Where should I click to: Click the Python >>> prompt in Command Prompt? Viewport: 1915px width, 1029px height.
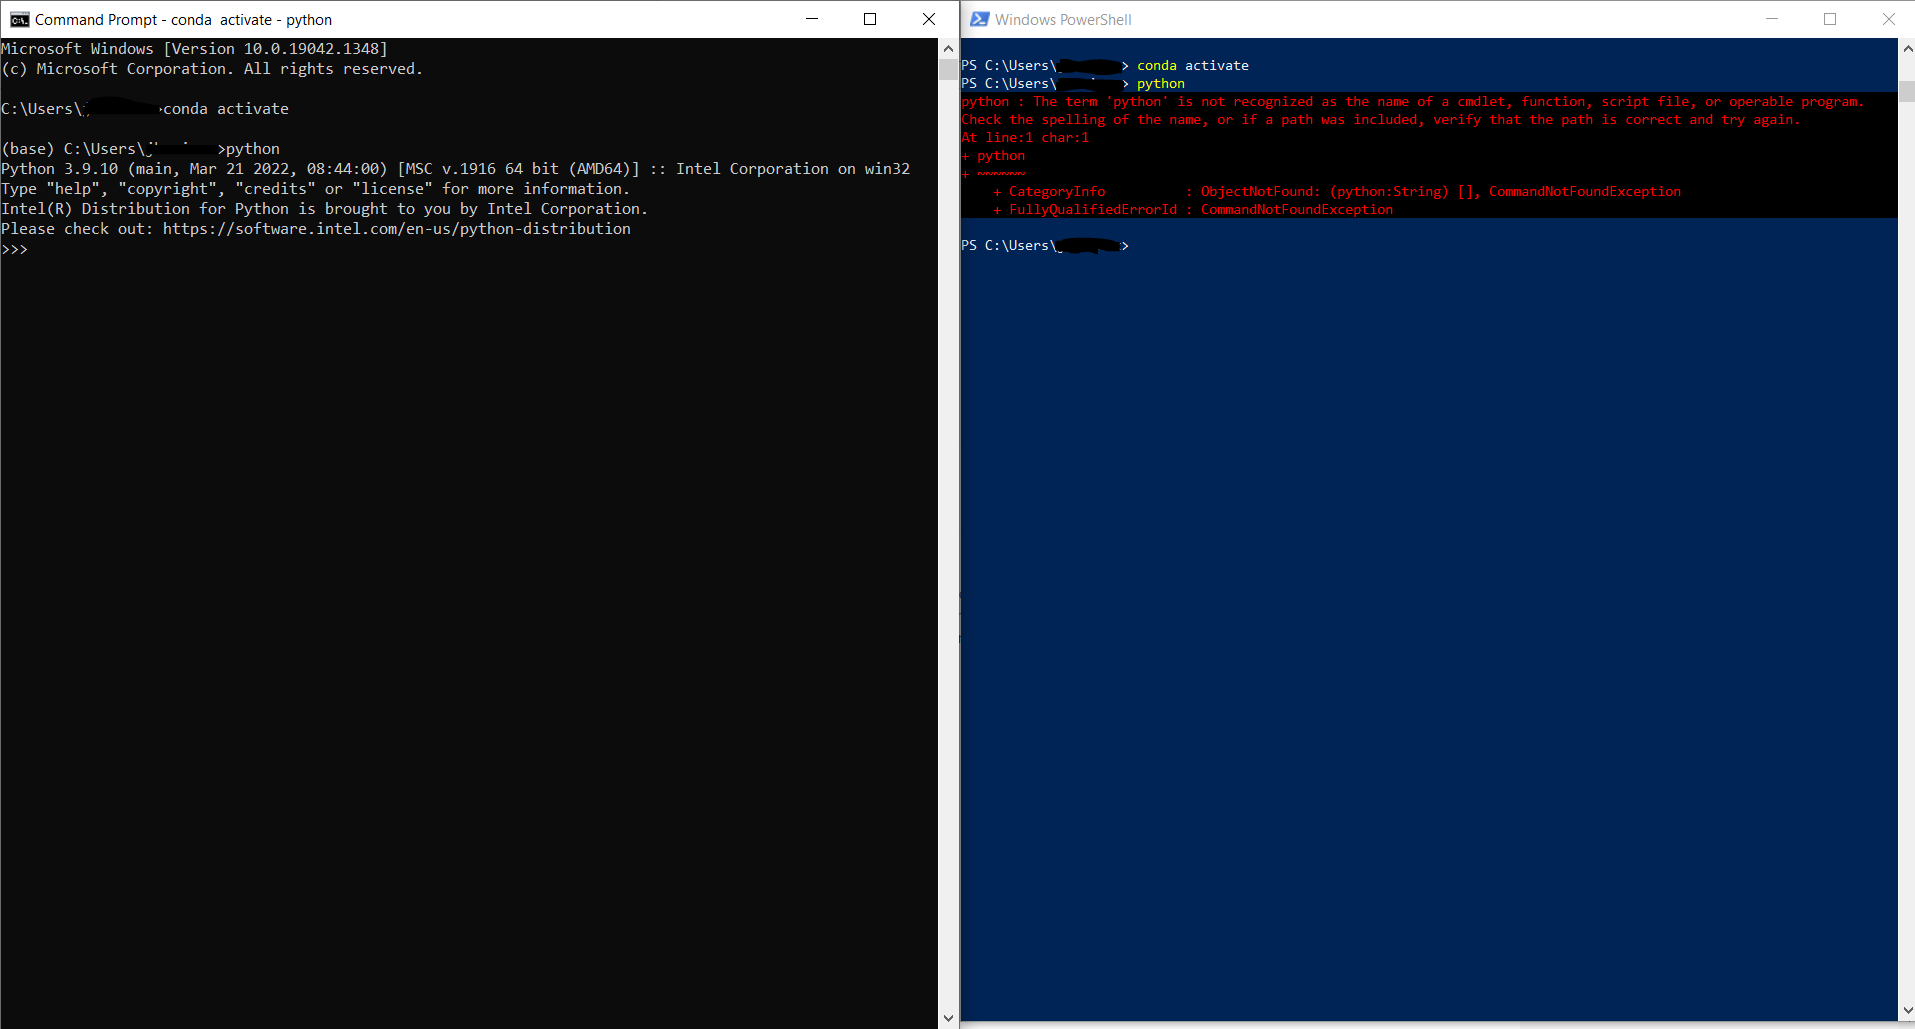15,249
